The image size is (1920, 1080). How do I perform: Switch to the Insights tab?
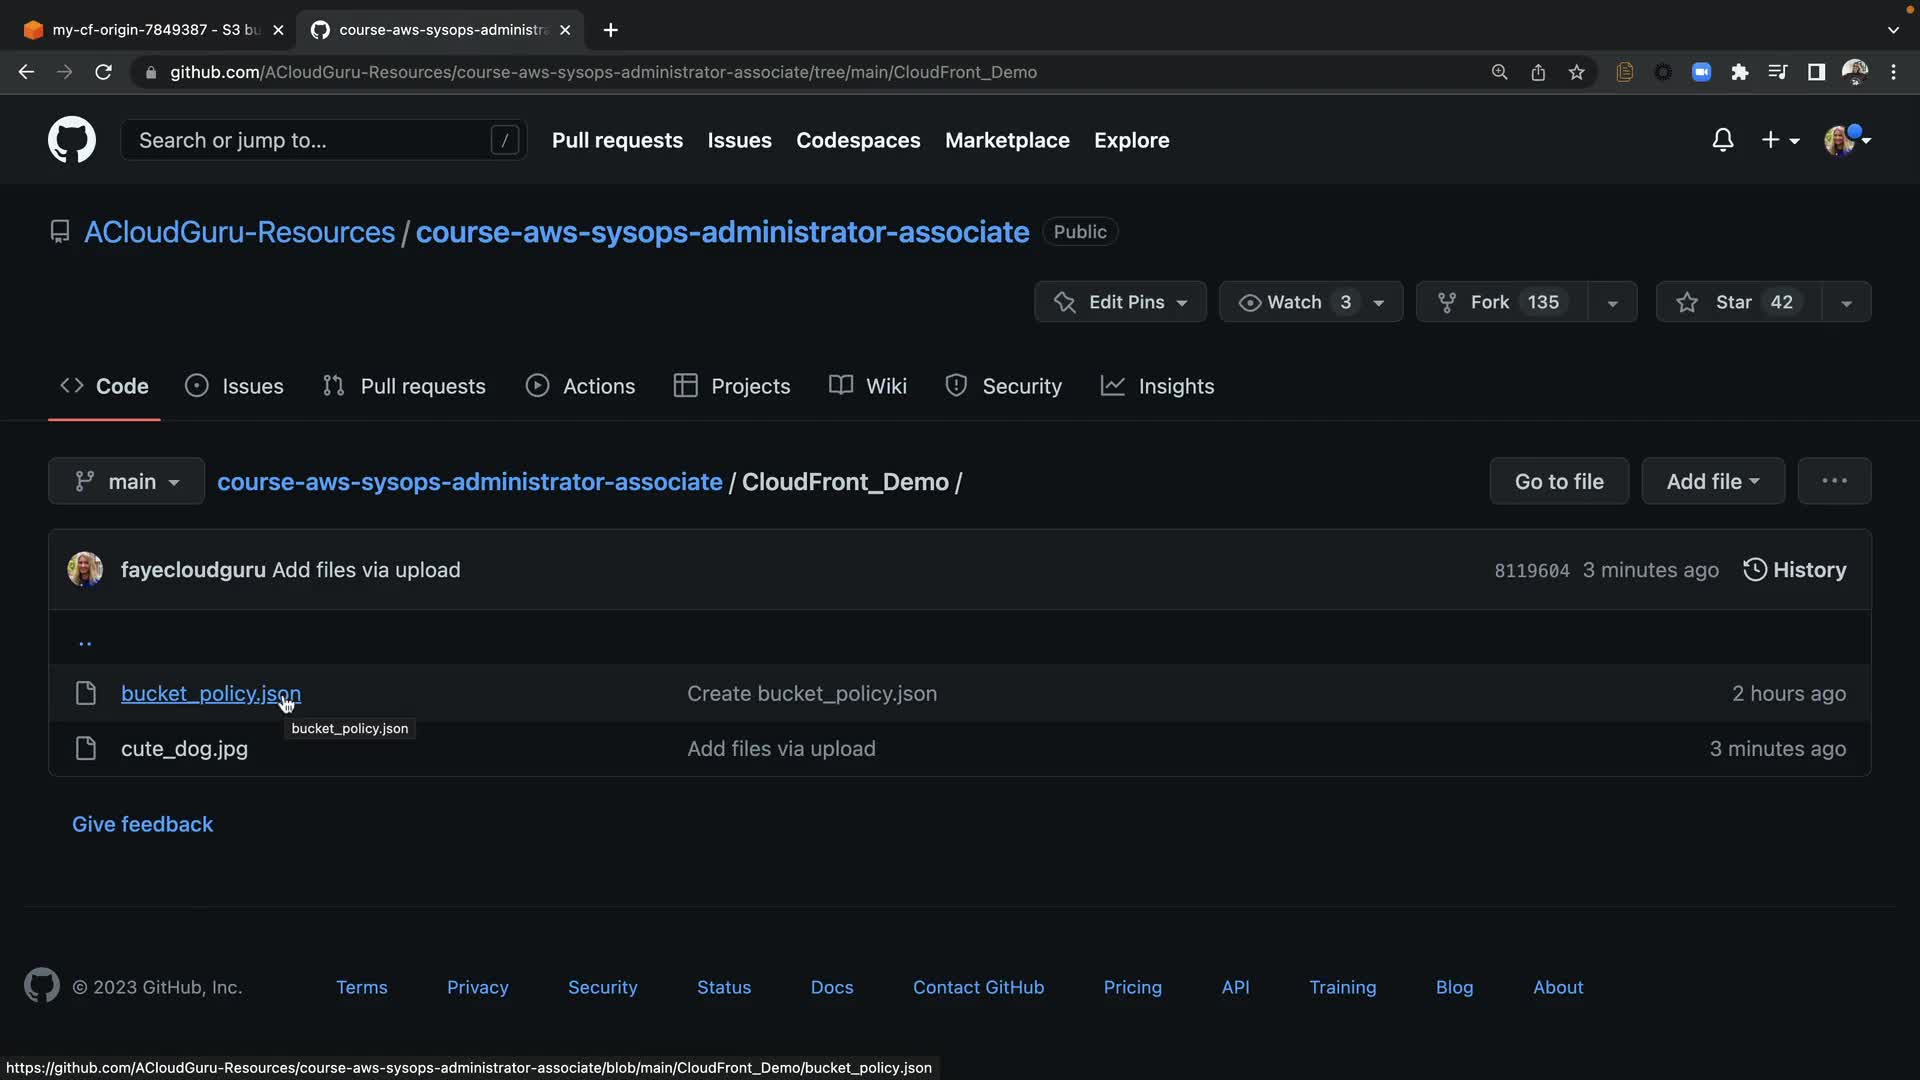[x=1157, y=386]
